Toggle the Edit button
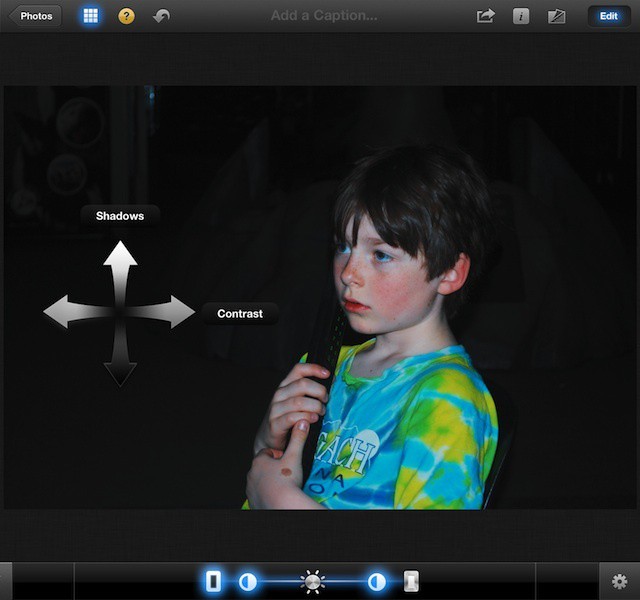The height and width of the screenshot is (600, 640). click(608, 16)
